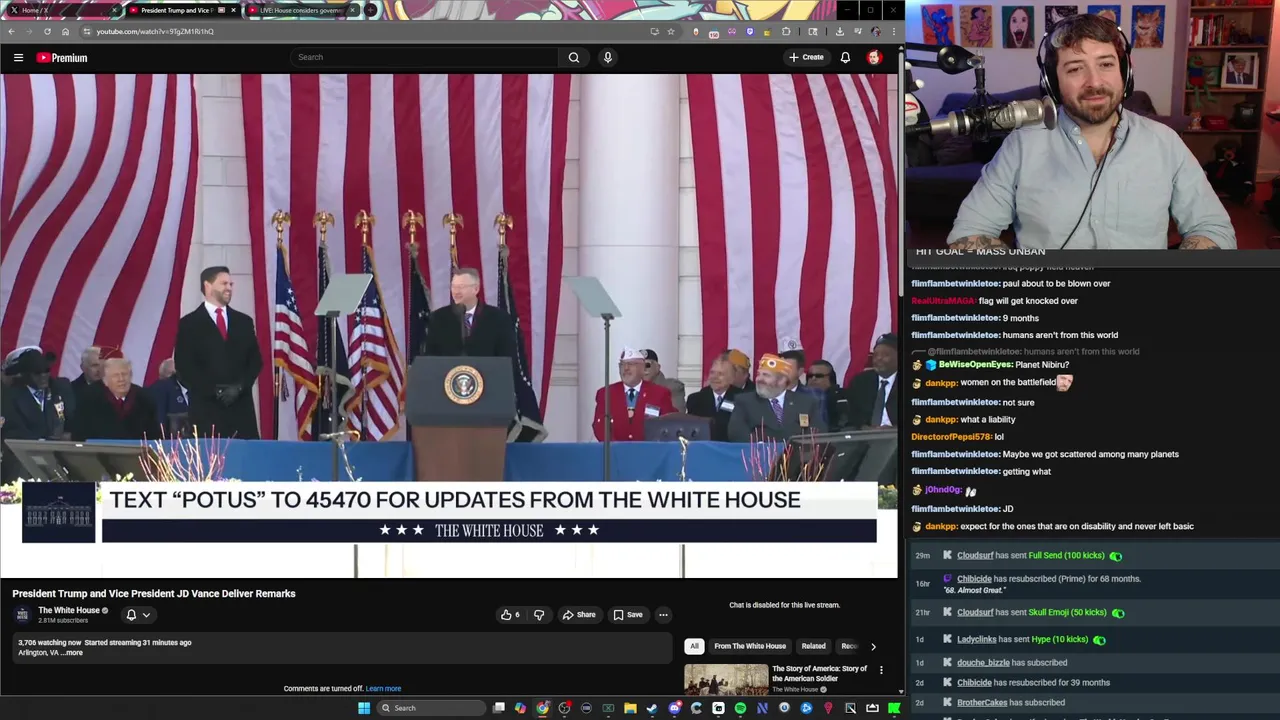Switch to the Home / X tab
Viewport: 1280px width, 720px height.
62,10
